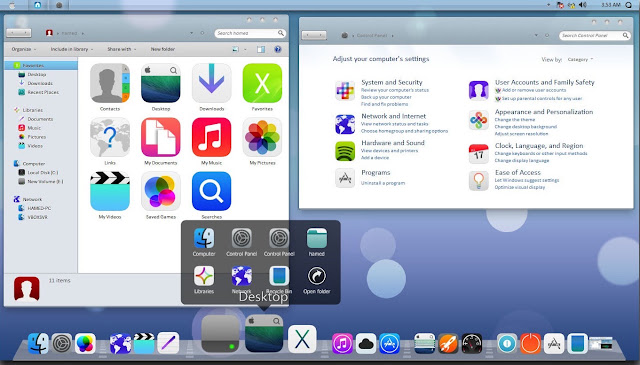
Task: Select Music under Libraries
Action: 34,128
